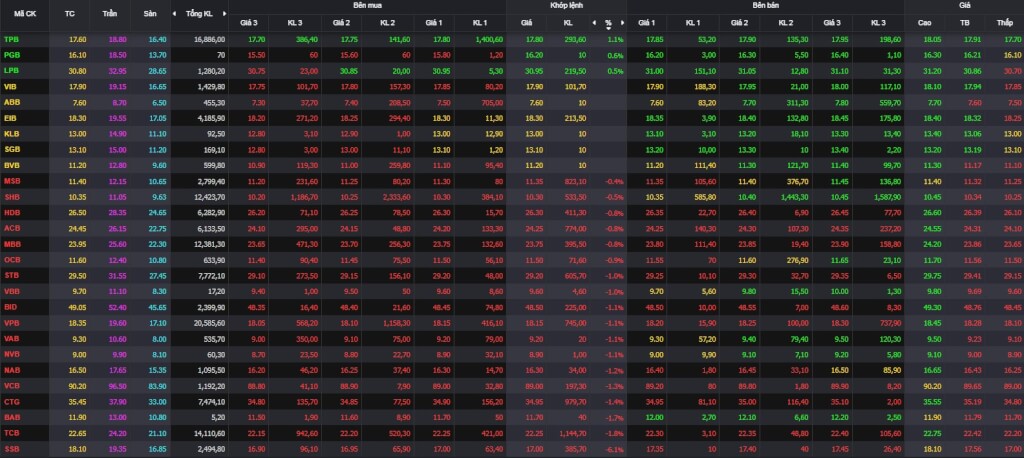
Task: Select the HDB ticker symbol
Action: pyautogui.click(x=11, y=212)
